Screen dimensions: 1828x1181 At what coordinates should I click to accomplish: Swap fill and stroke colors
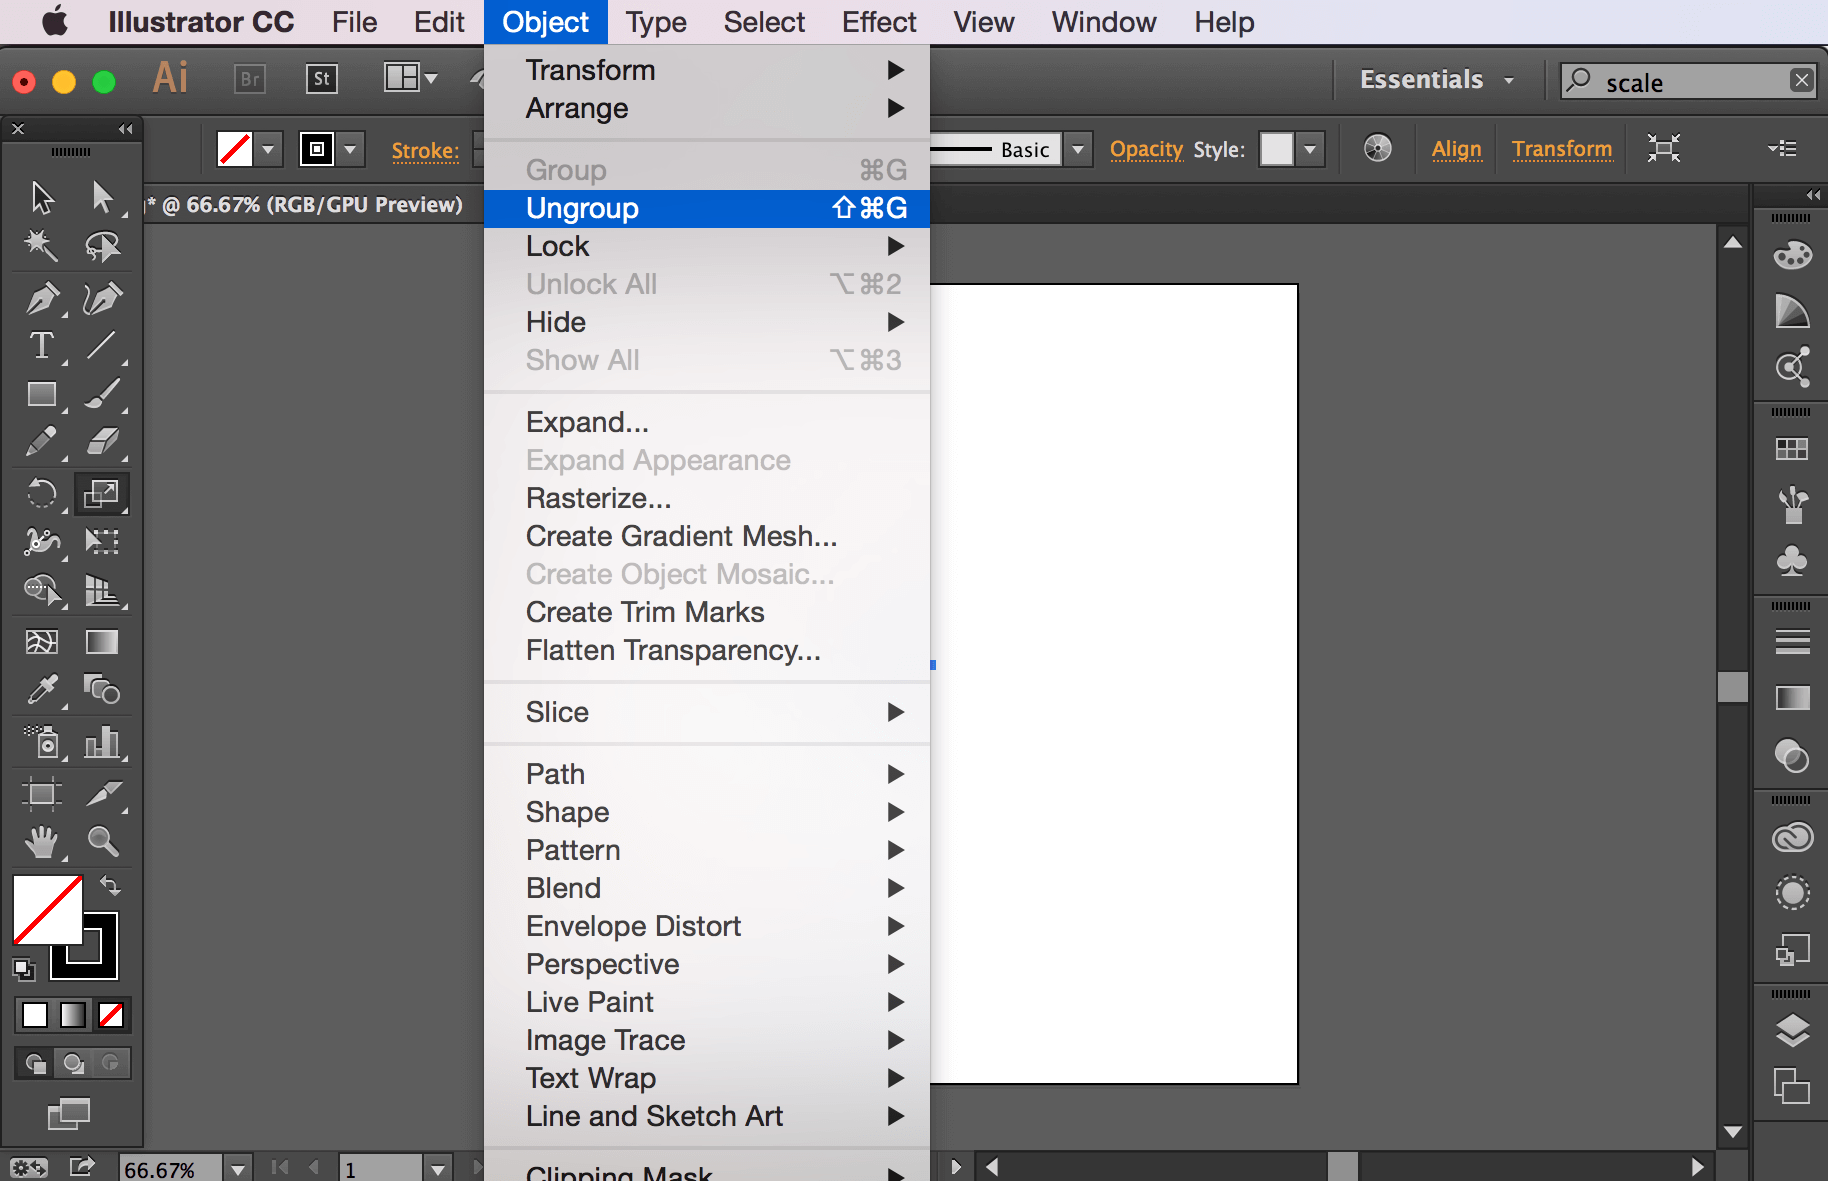[110, 886]
